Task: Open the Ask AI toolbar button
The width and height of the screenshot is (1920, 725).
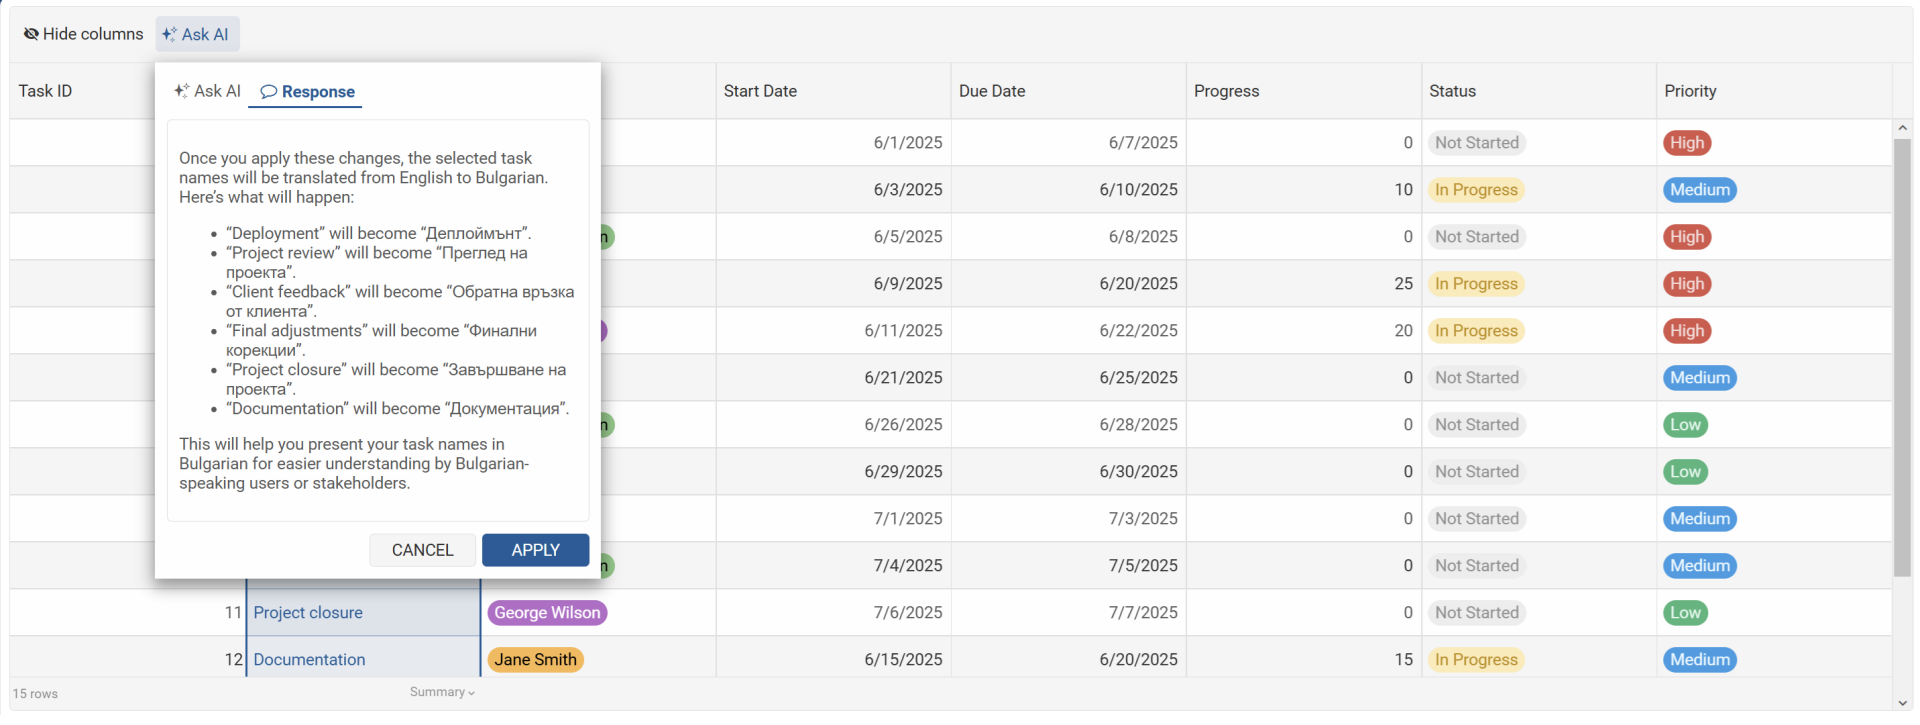Action: 196,34
